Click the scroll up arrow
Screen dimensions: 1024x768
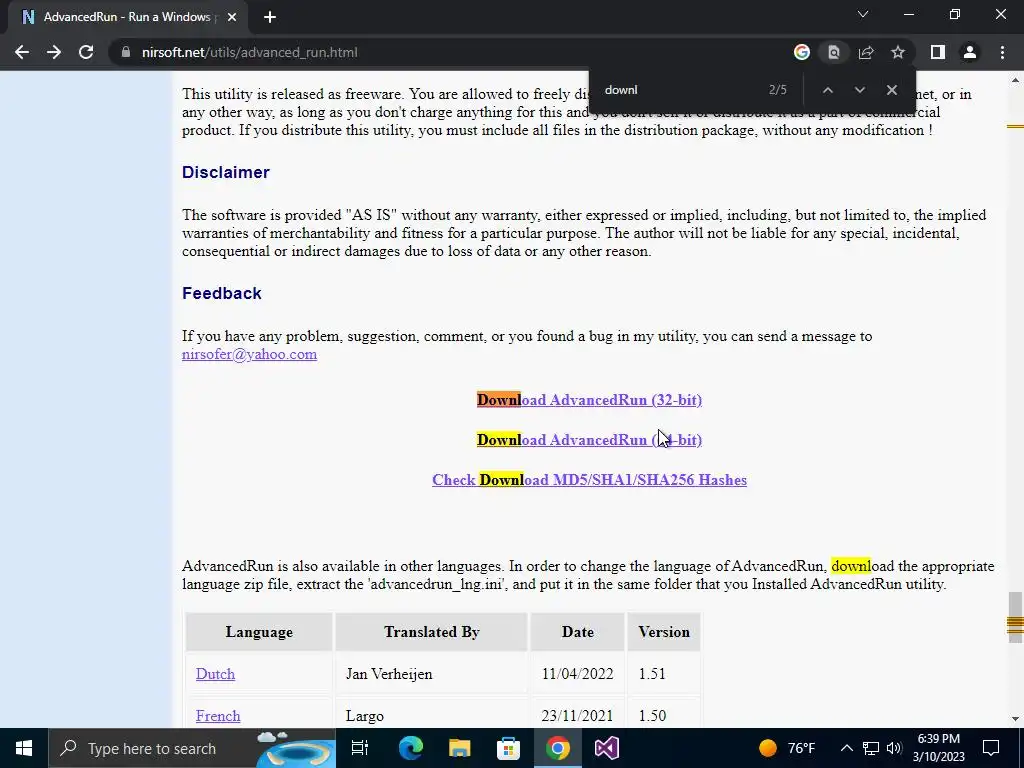pos(1015,80)
